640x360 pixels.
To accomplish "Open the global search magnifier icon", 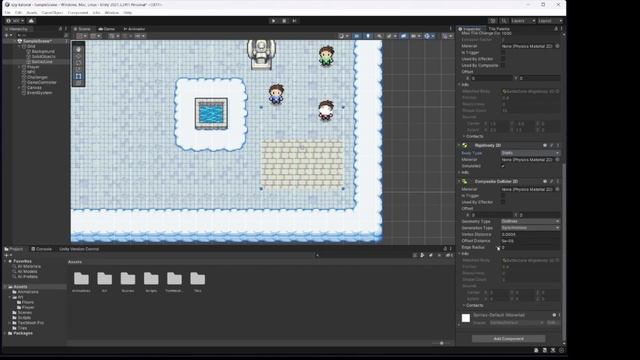I will [504, 21].
